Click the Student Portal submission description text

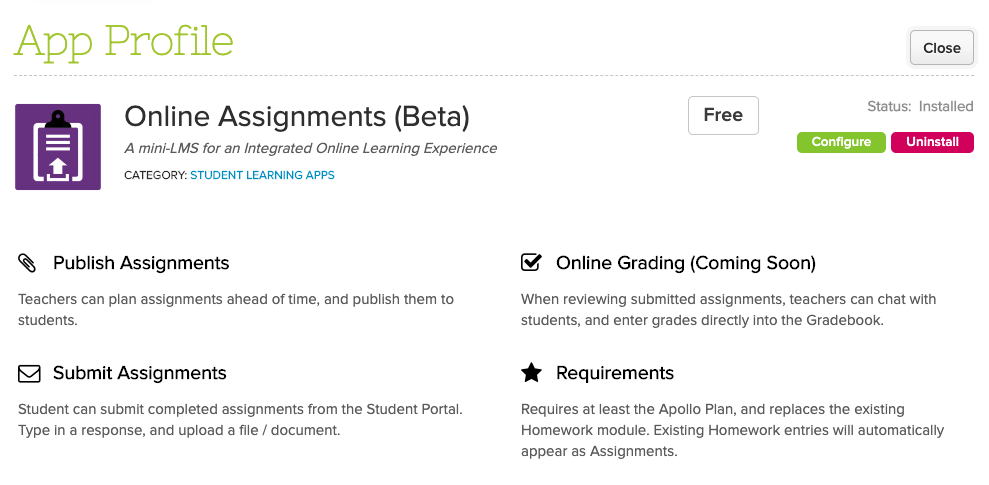[x=240, y=420]
